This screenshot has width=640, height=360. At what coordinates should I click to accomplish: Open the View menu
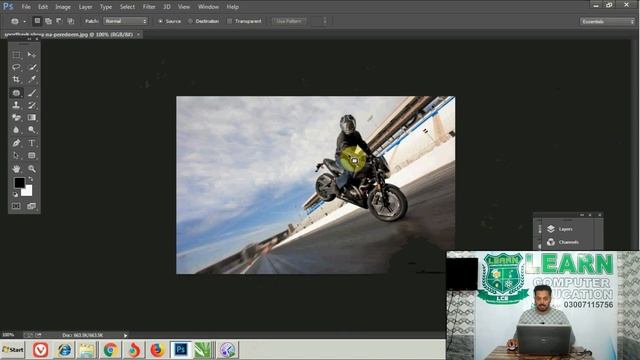pos(184,7)
